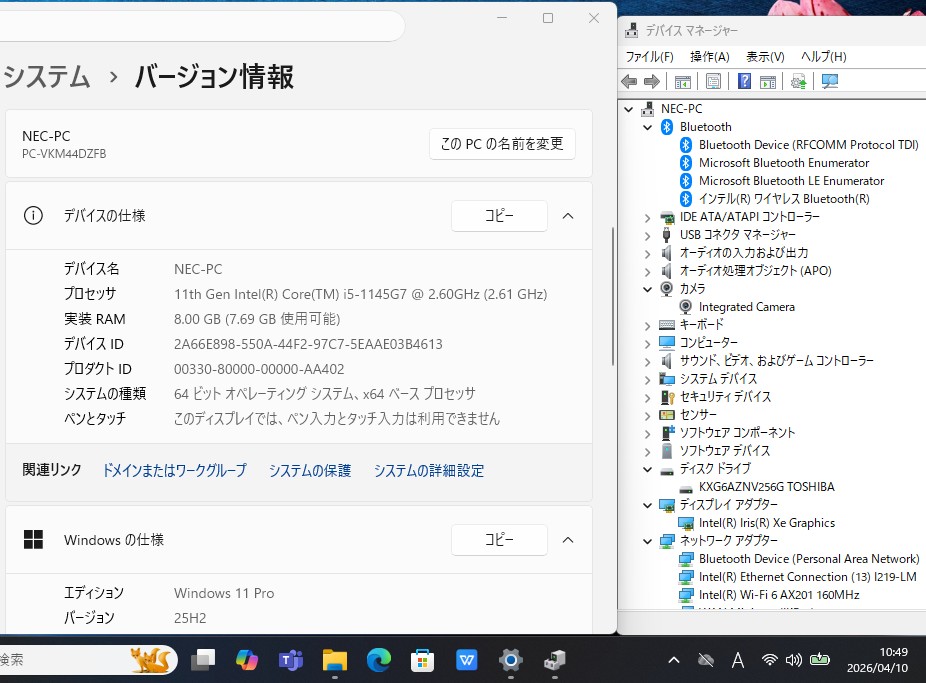Open the システムの保護 link
The image size is (926, 683).
click(310, 471)
